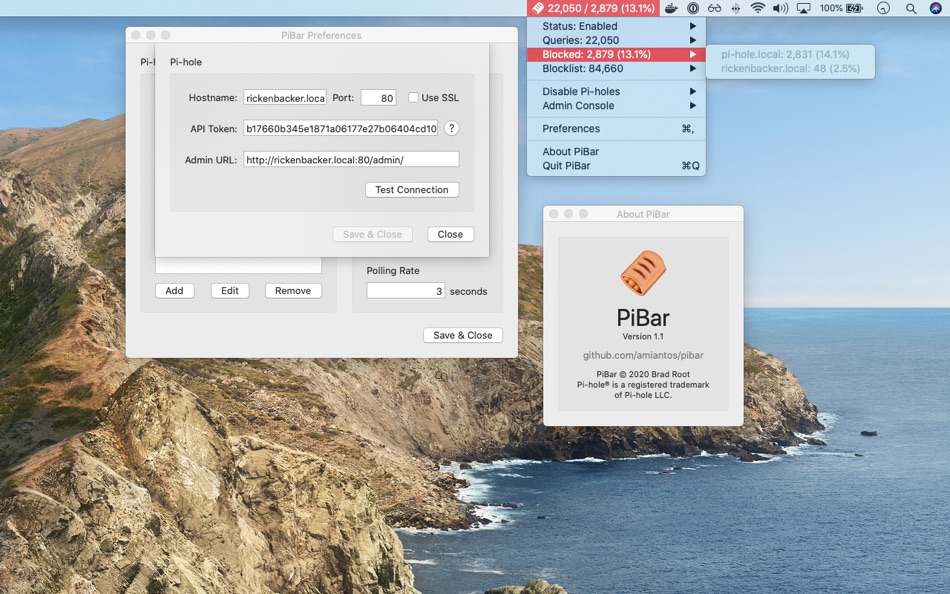Screen dimensions: 950x594
Task: Close the About PiBar window
Action: 553,214
